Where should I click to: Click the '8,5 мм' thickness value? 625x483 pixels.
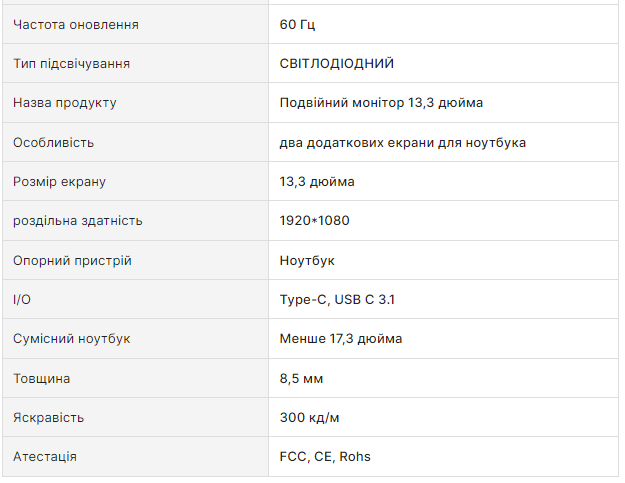coord(302,379)
